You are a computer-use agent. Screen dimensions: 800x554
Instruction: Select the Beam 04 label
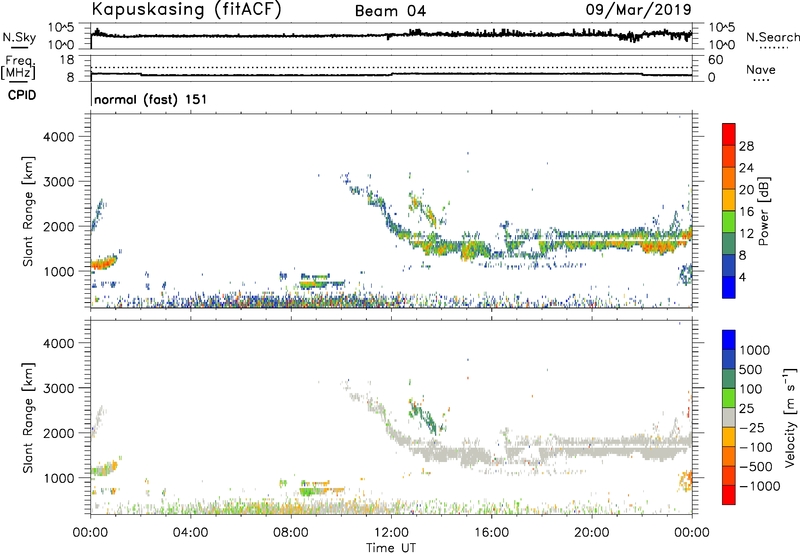(x=390, y=11)
